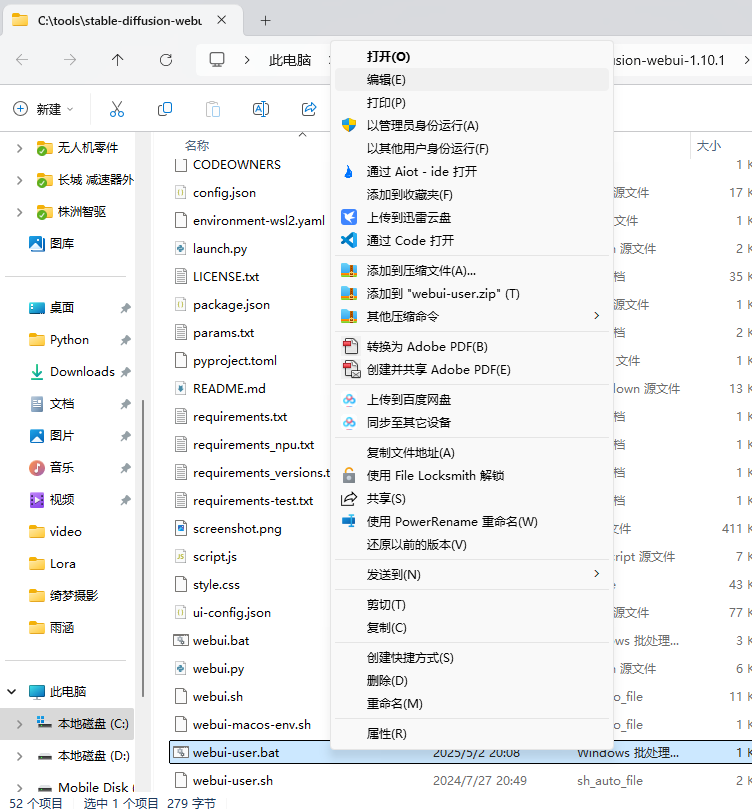Create and share Adobe PDF entry
This screenshot has height=809, width=752.
coord(471,369)
